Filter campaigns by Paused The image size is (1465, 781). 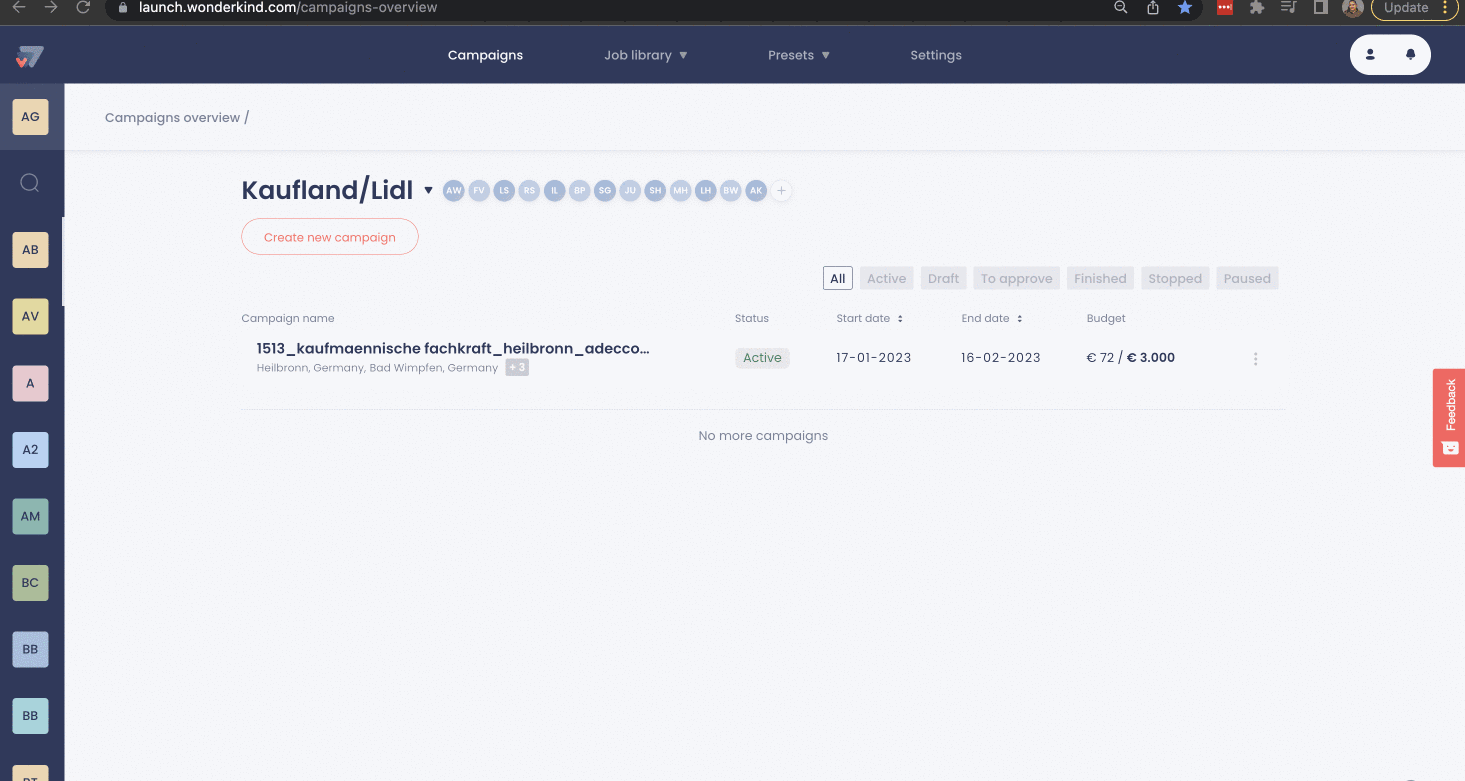pos(1247,279)
